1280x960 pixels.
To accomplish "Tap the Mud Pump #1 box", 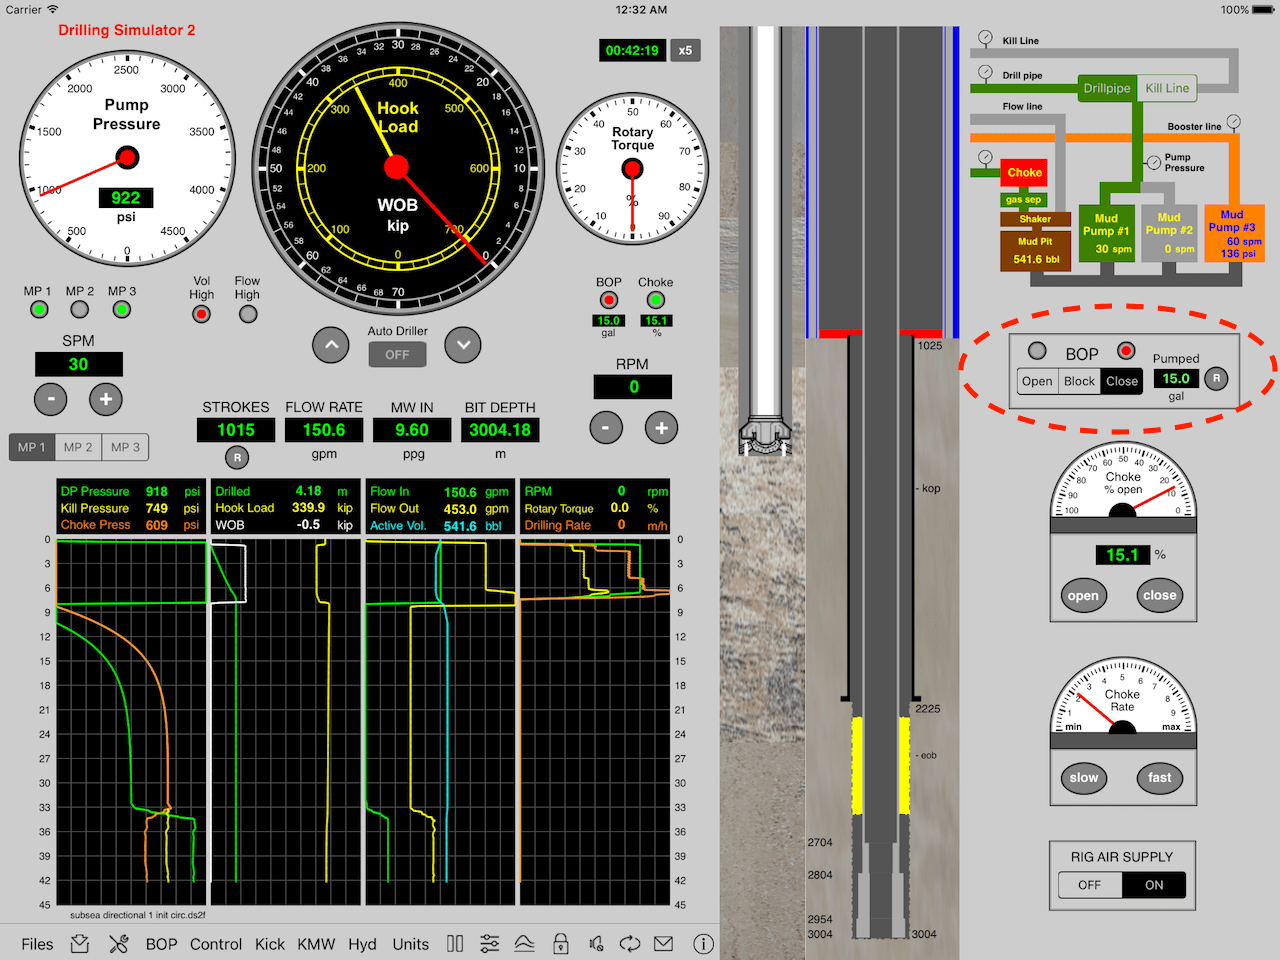I will (x=1106, y=233).
